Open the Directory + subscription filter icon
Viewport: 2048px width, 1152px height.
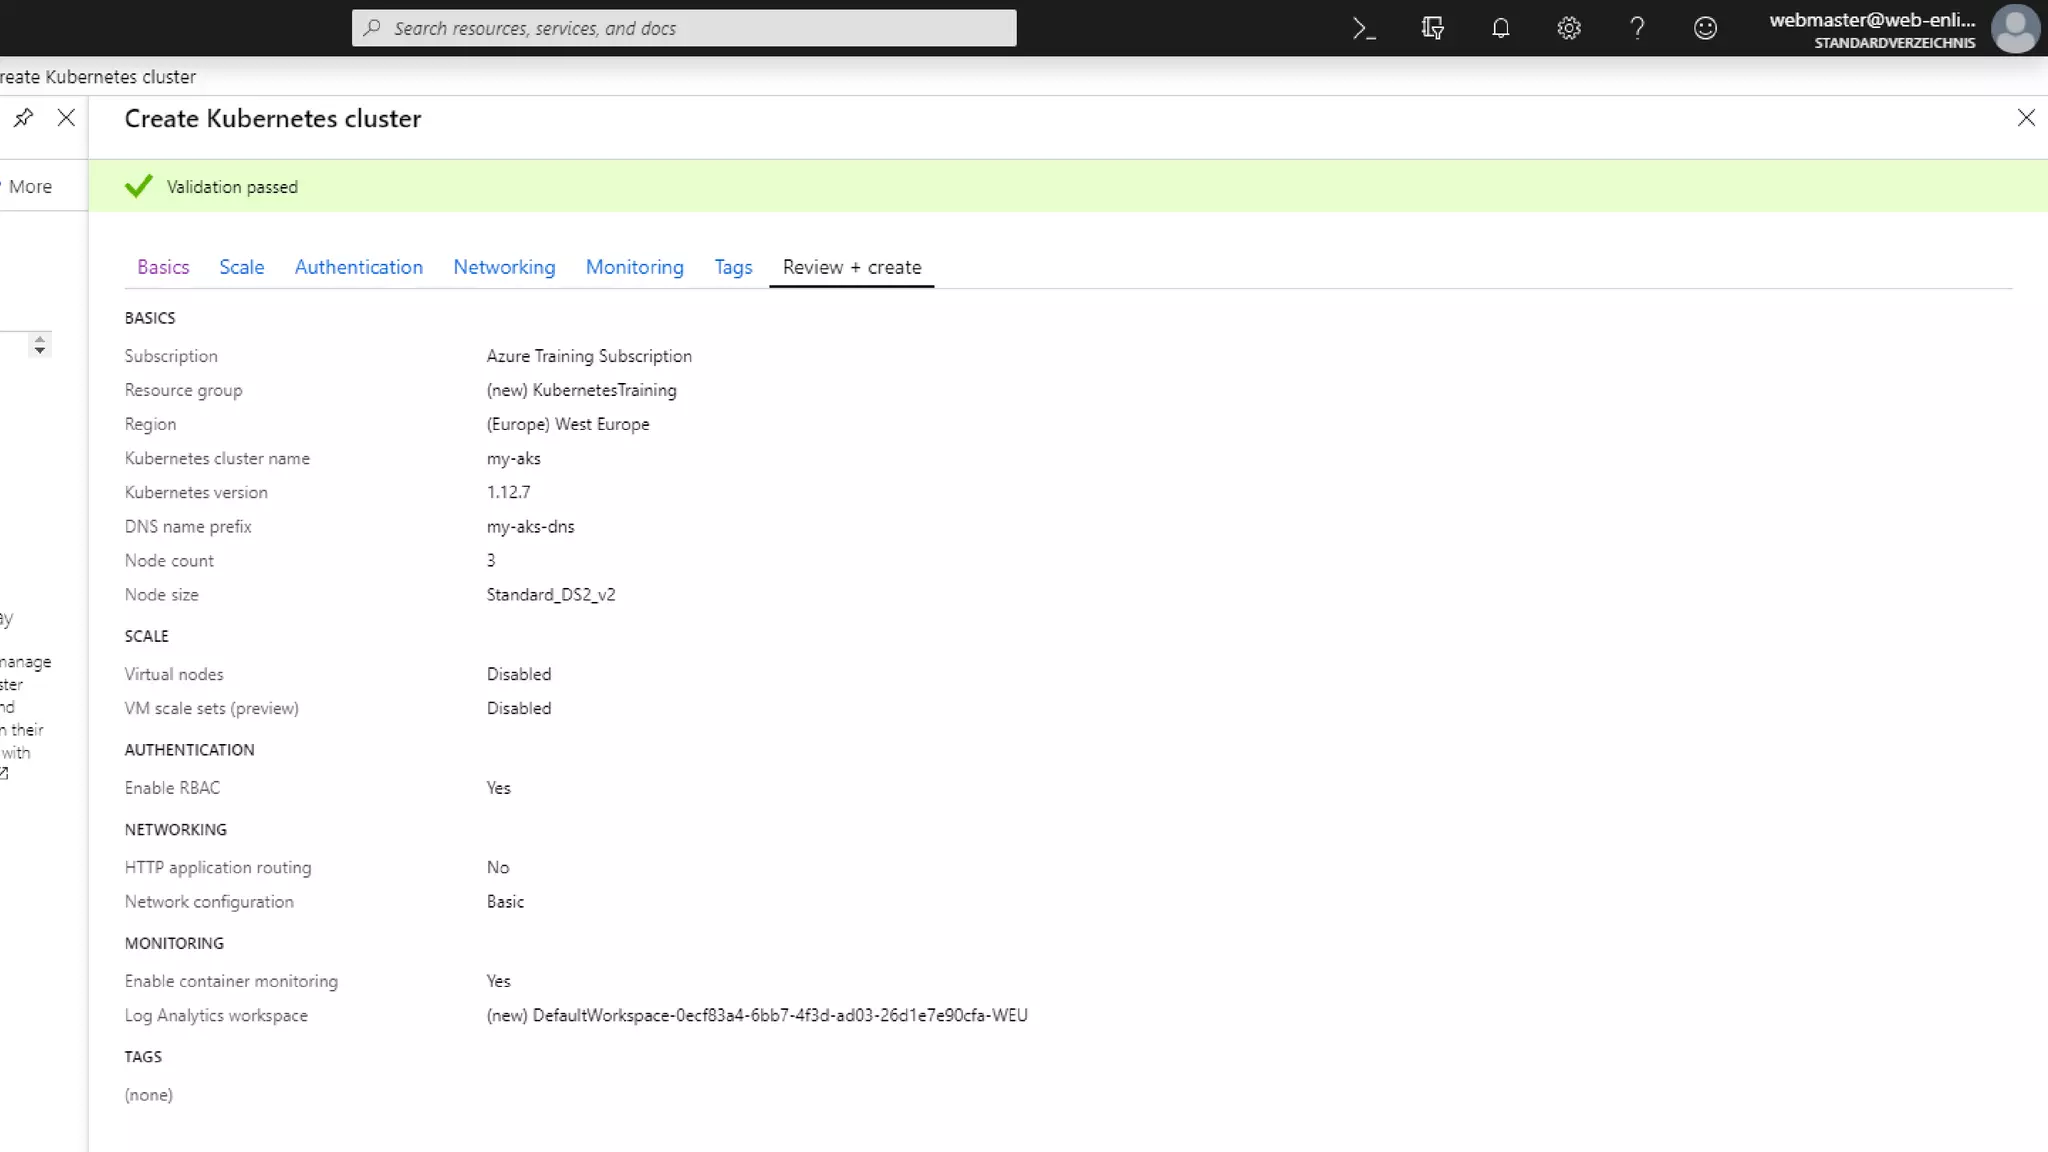(x=1432, y=28)
